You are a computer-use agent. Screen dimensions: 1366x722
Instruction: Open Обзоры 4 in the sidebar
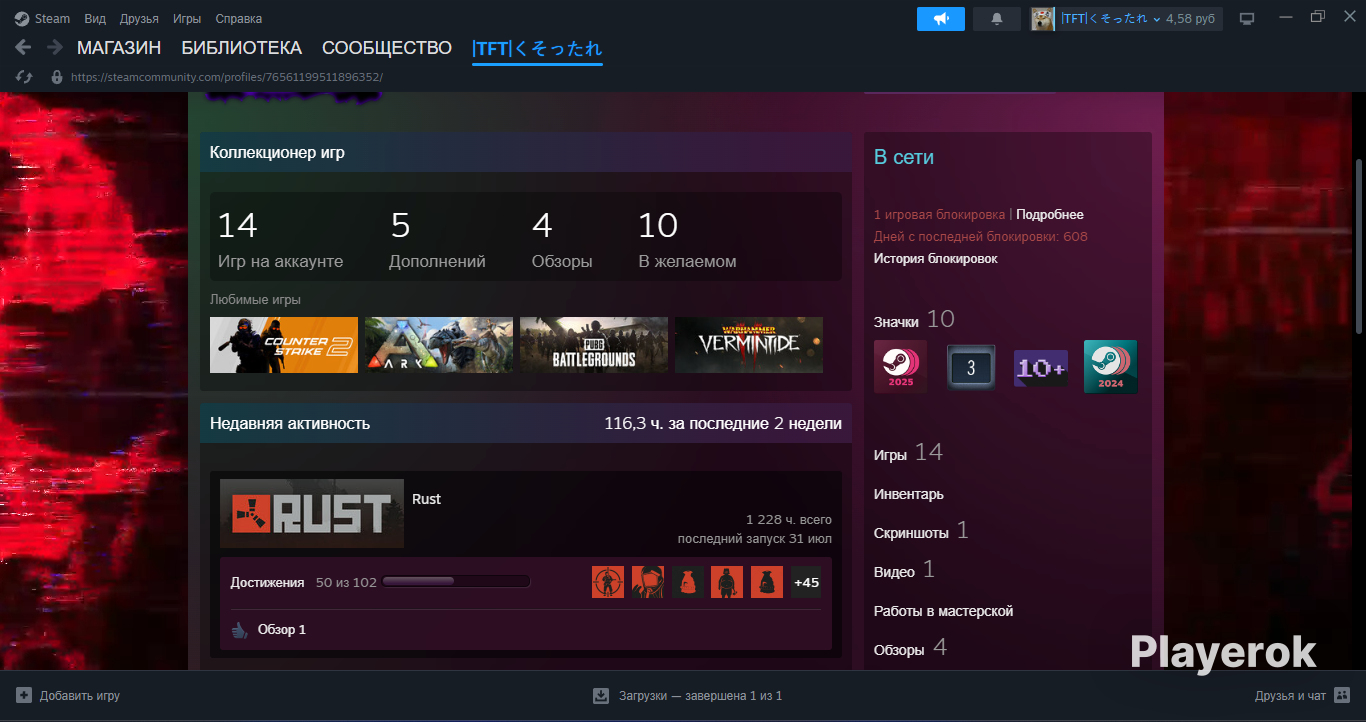pyautogui.click(x=910, y=648)
